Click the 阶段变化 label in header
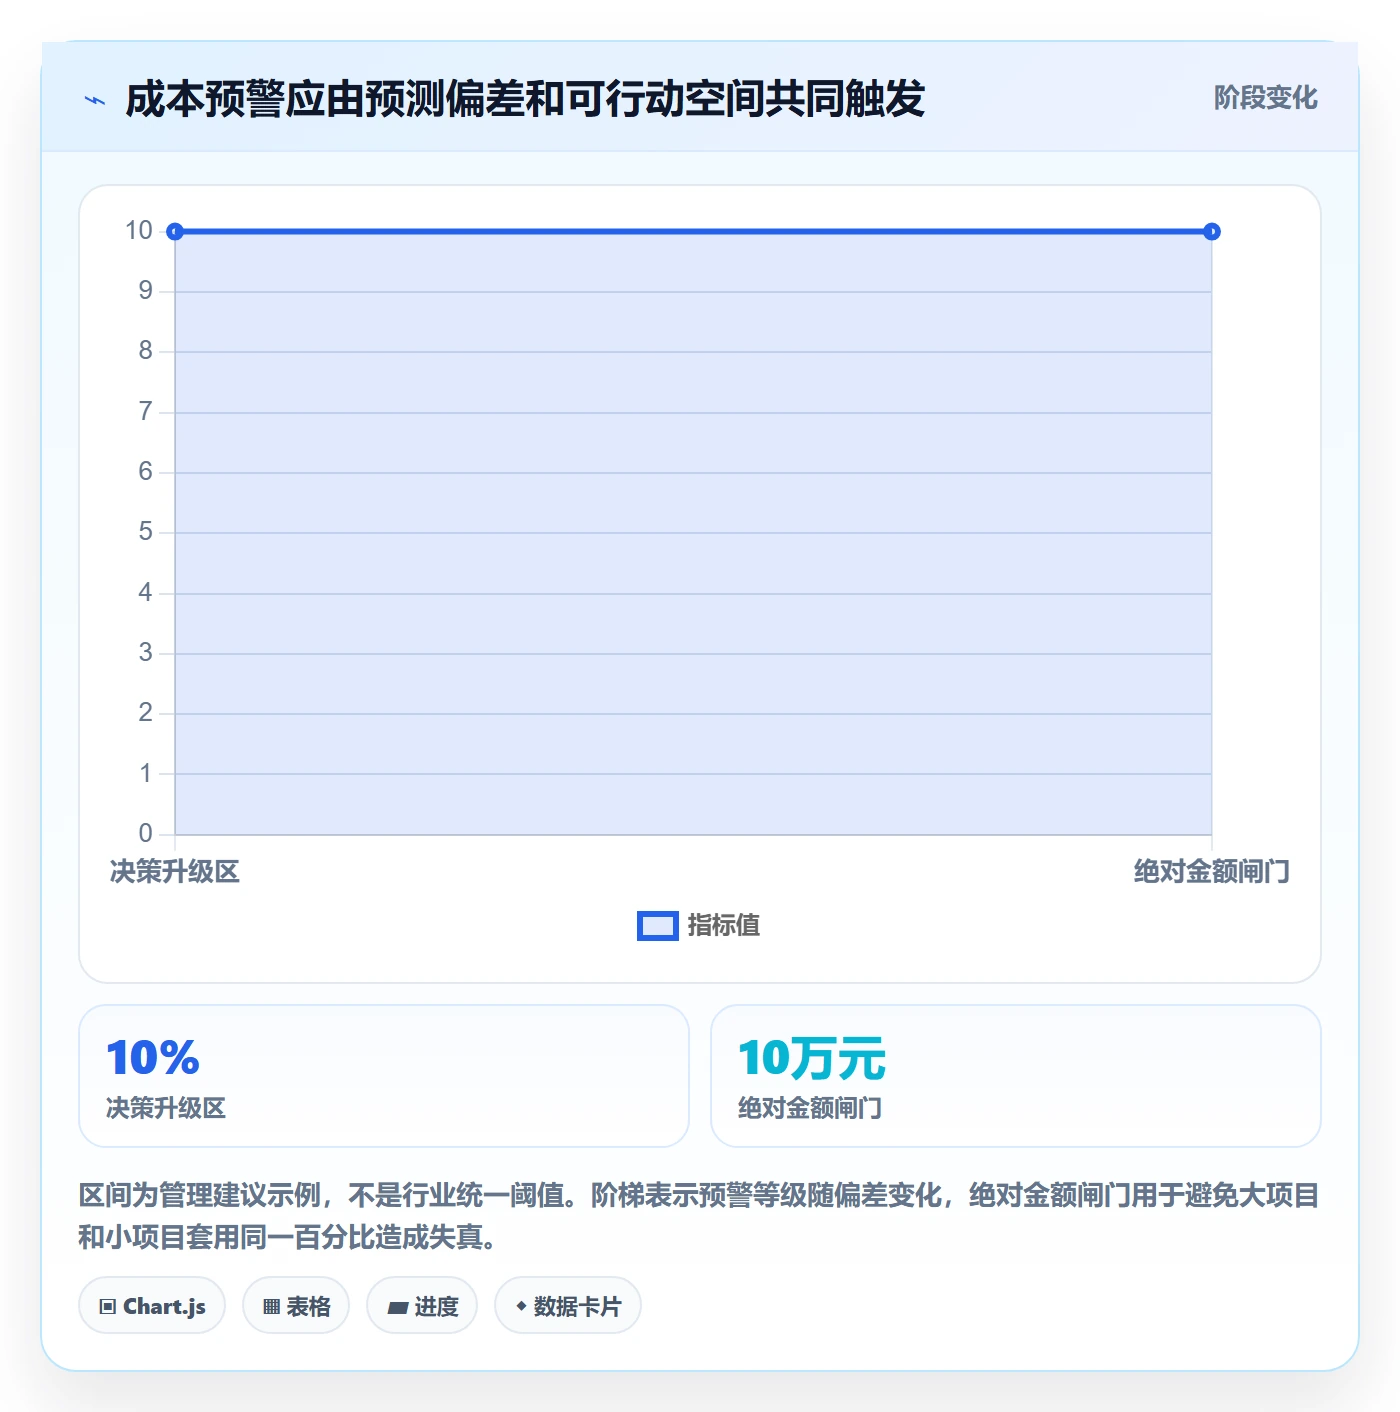 click(x=1265, y=98)
